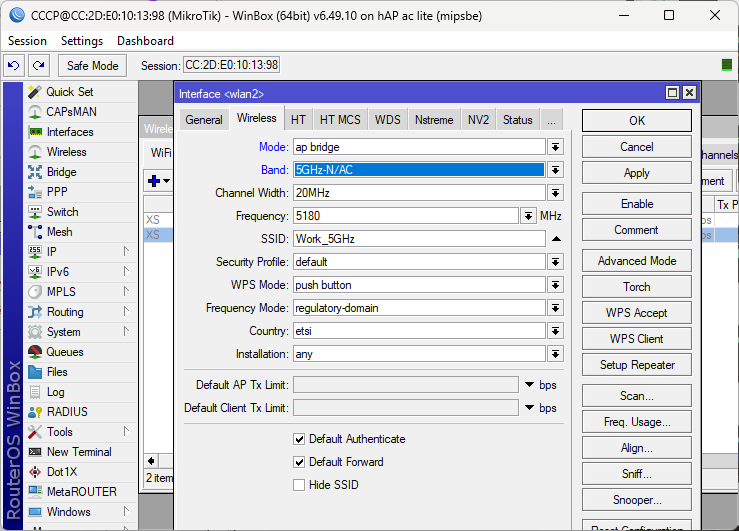Open New Terminal sidebar icon
The height and width of the screenshot is (531, 739).
[x=35, y=452]
